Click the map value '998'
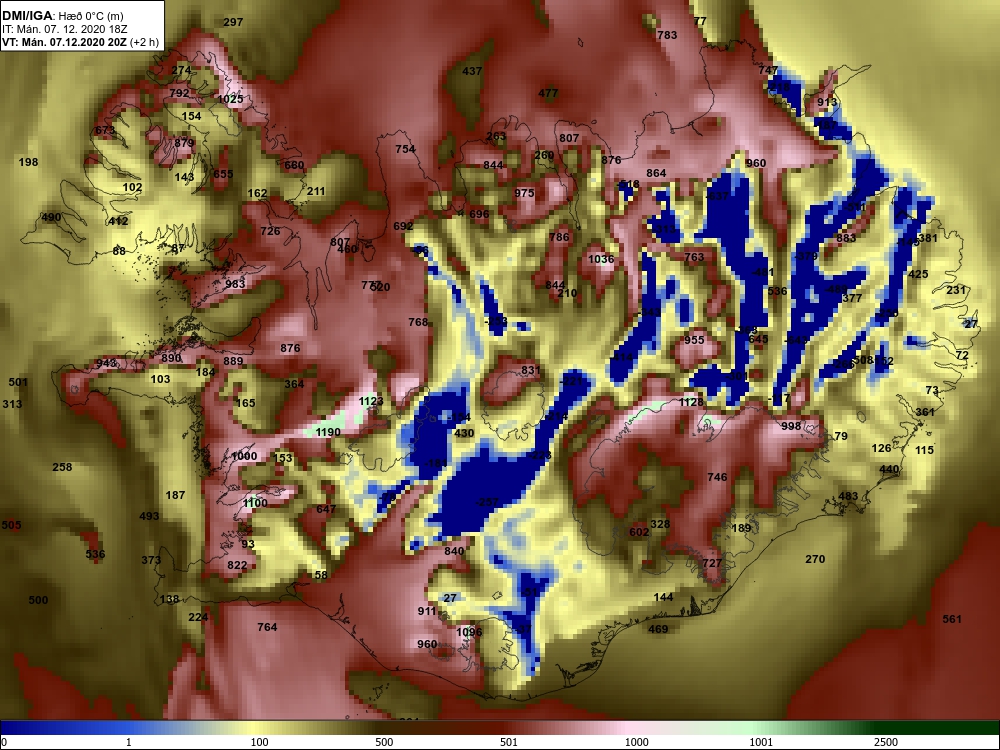The width and height of the screenshot is (1000, 750). pyautogui.click(x=791, y=426)
